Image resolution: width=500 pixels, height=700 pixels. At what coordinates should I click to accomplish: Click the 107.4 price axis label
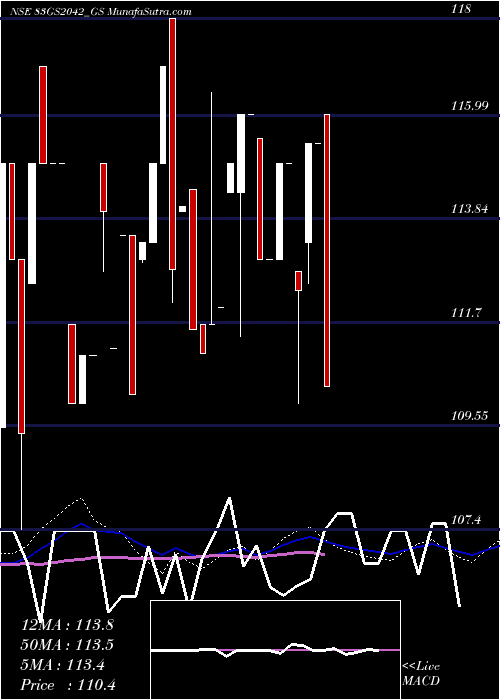[467, 520]
